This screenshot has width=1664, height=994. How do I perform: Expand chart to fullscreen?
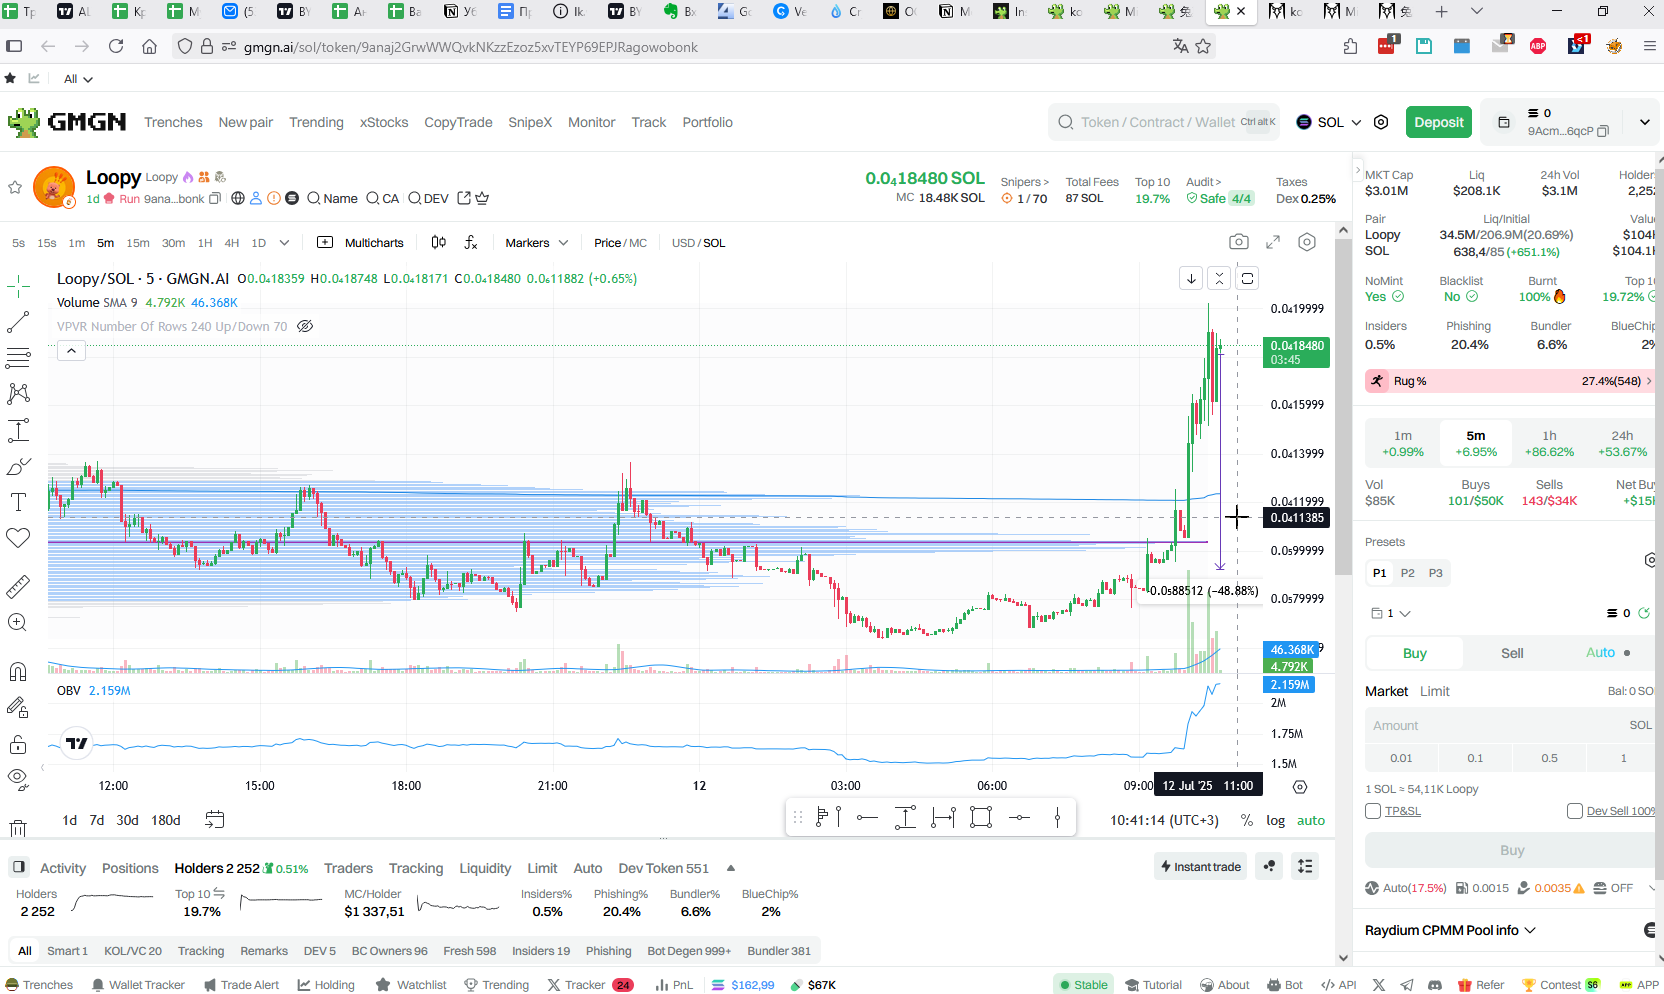pos(1273,242)
